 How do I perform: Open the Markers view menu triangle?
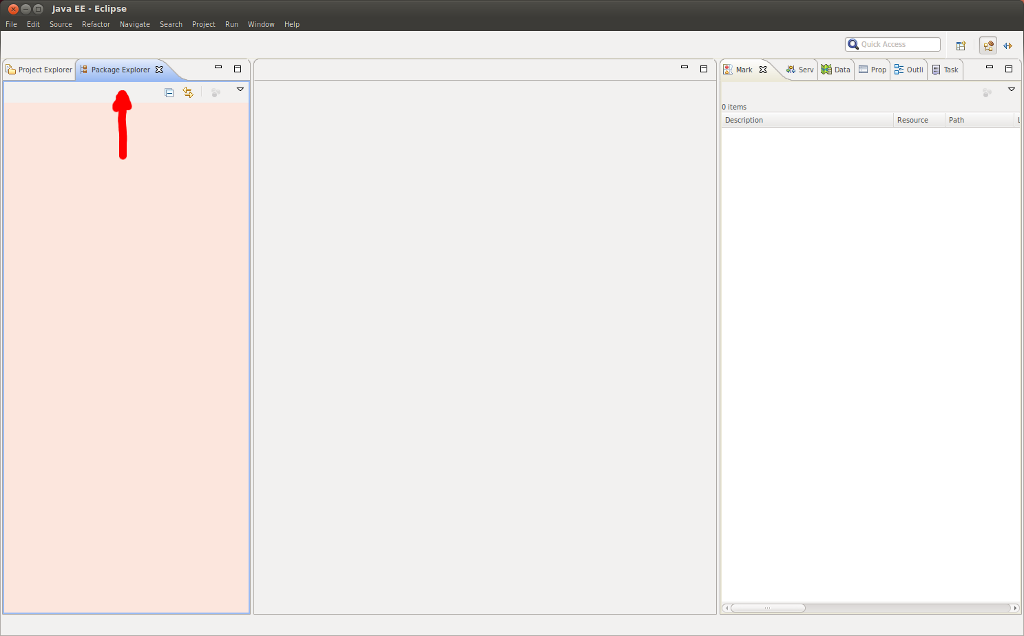(x=1011, y=90)
